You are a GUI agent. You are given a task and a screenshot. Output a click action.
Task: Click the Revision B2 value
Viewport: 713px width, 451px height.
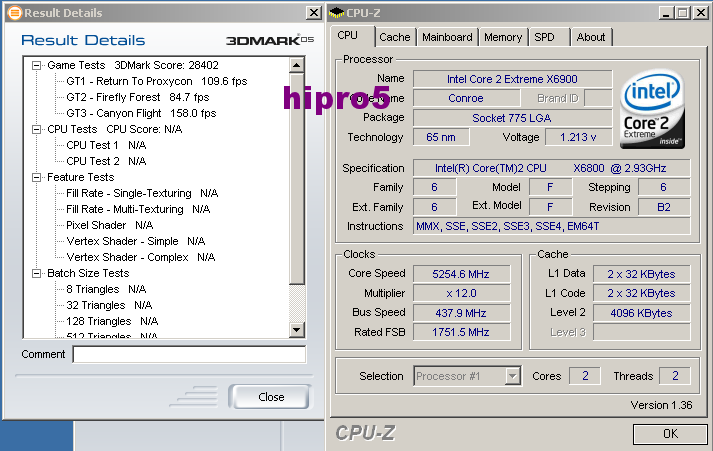click(664, 207)
